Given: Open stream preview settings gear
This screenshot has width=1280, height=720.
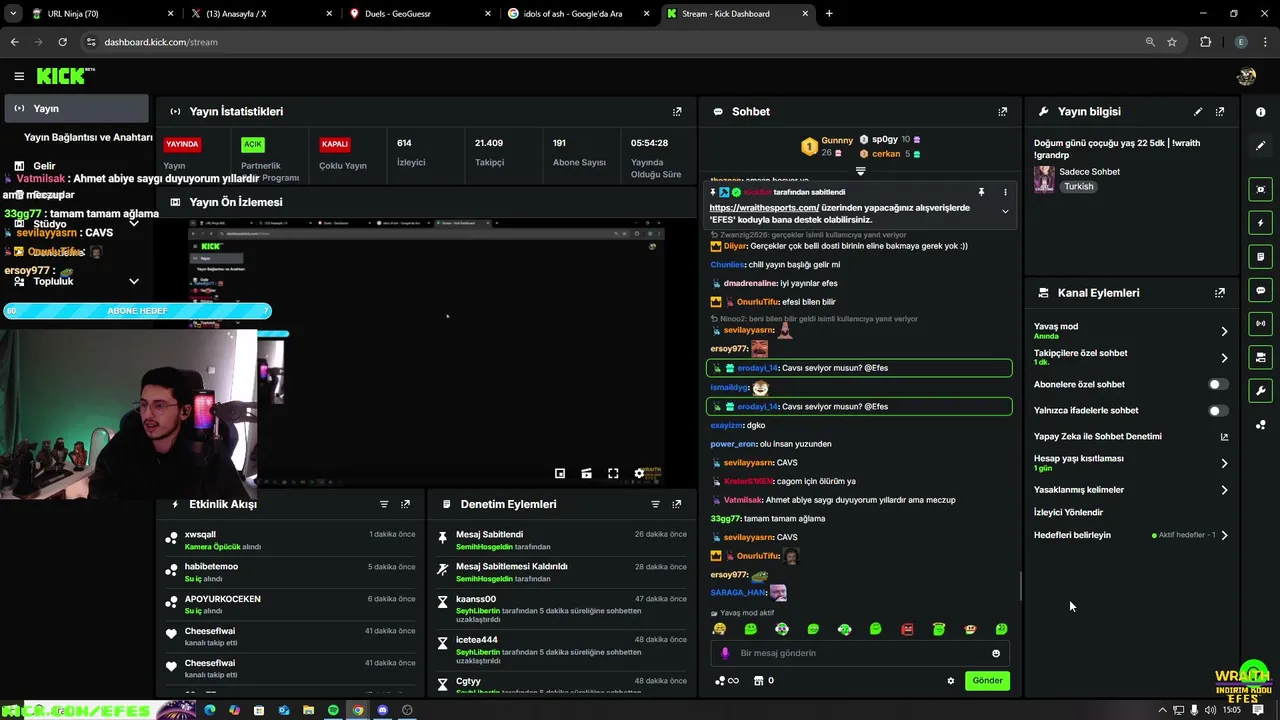Looking at the screenshot, I should pos(640,474).
